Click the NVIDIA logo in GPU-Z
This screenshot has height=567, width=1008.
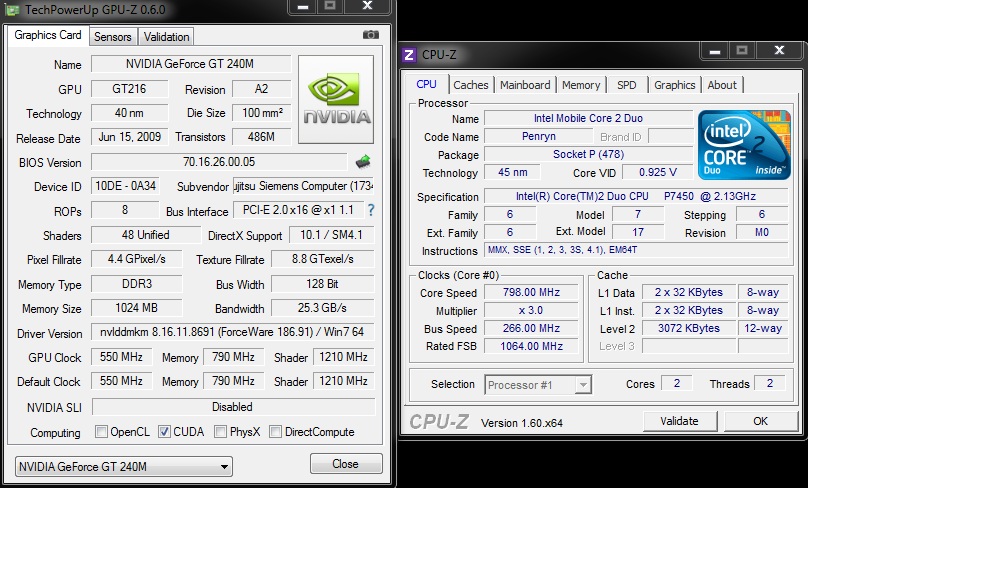pos(336,99)
